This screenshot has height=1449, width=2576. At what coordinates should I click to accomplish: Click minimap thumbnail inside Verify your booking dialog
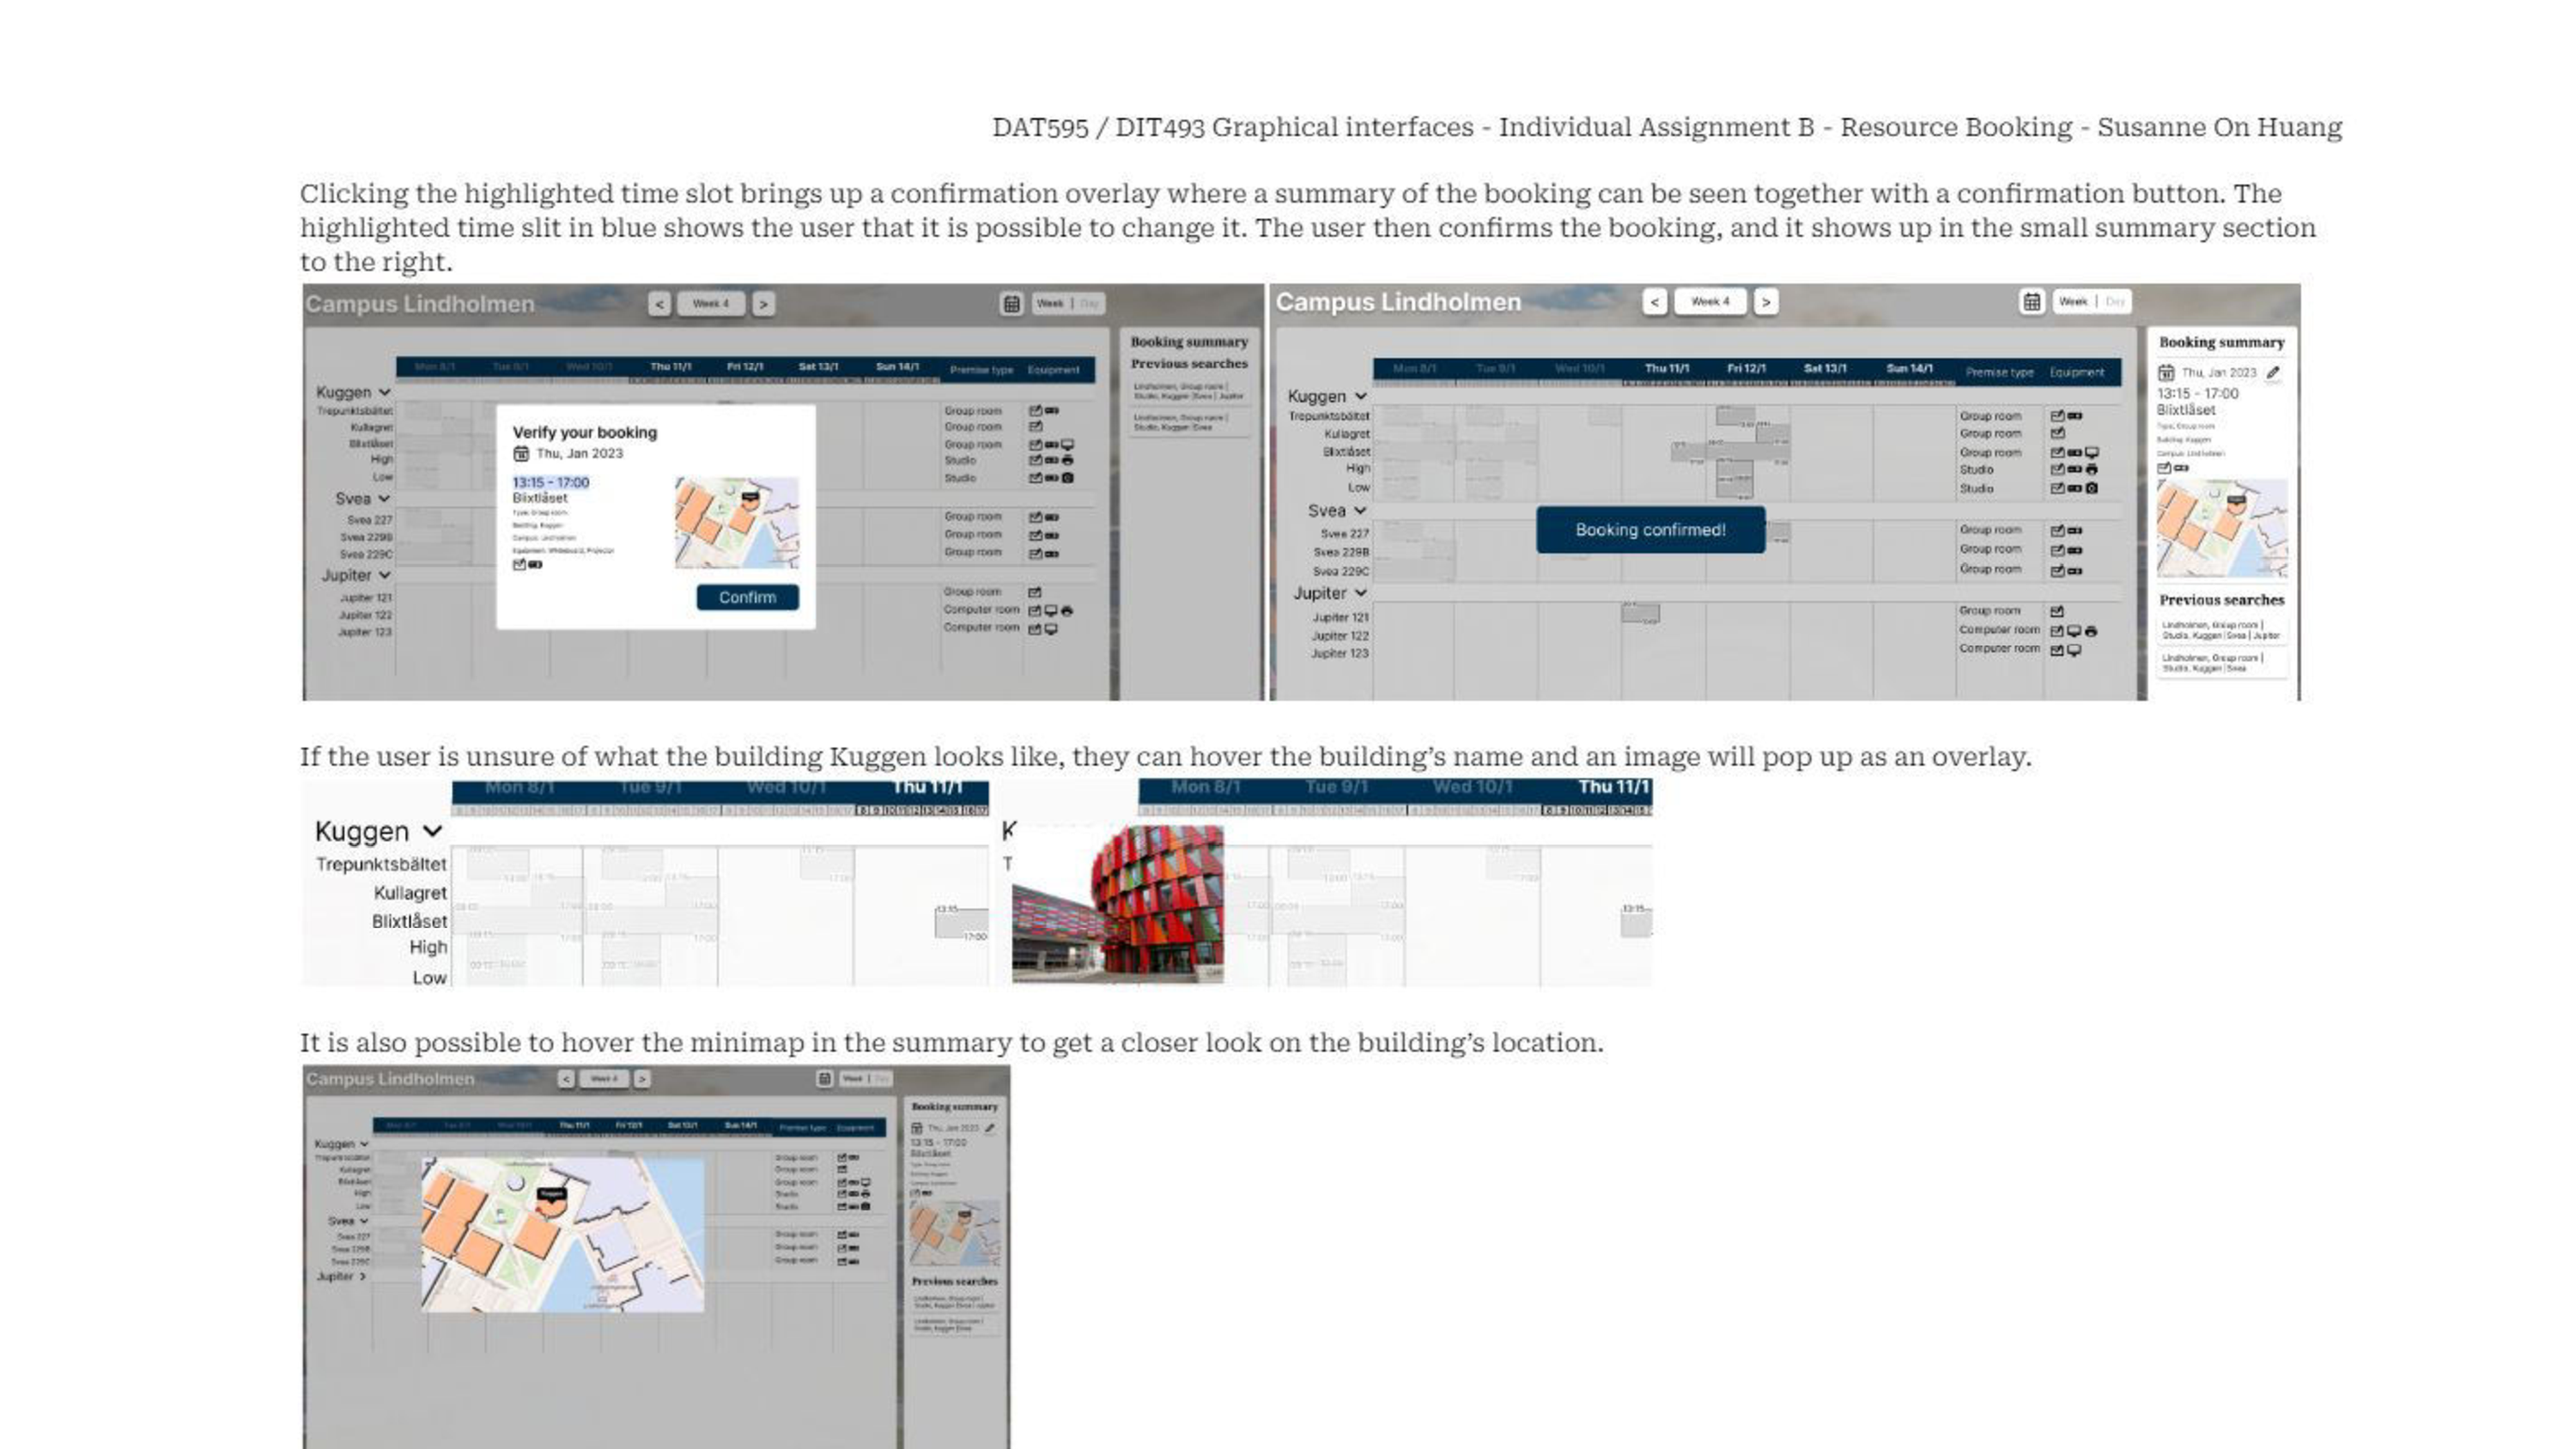pyautogui.click(x=736, y=522)
